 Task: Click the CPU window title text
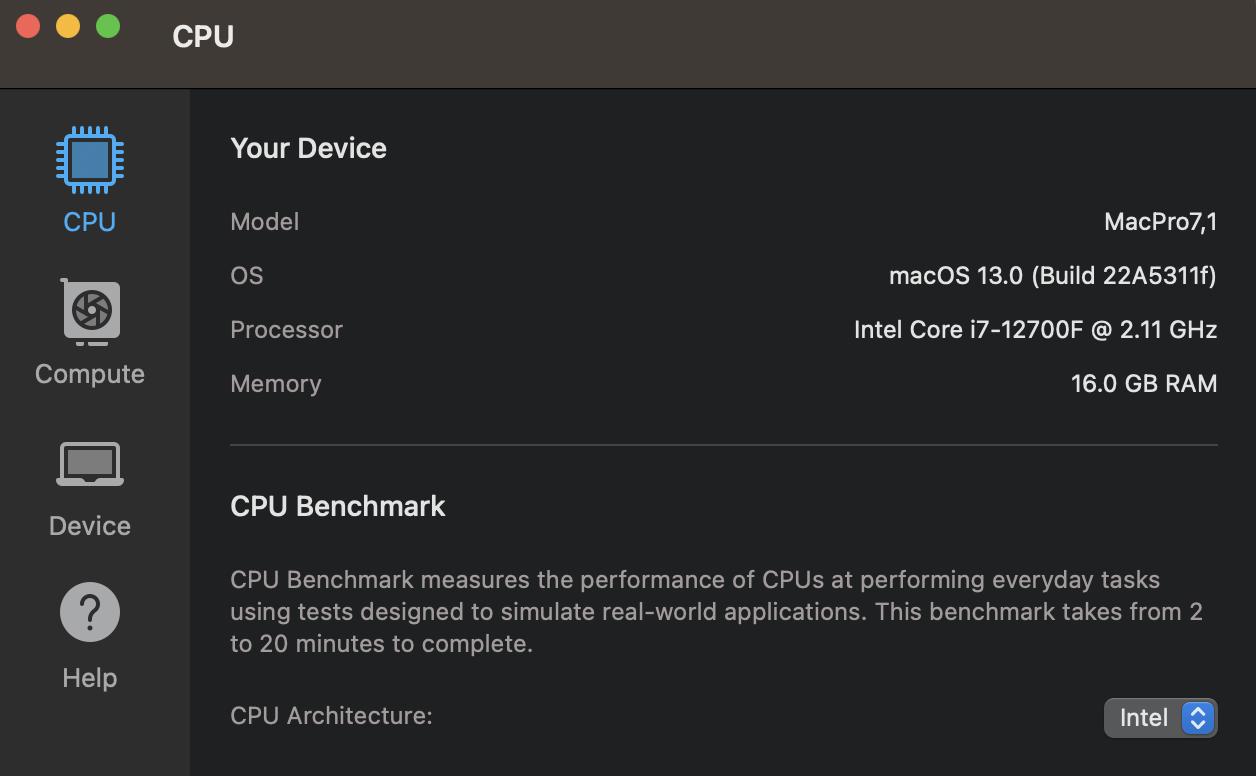coord(203,36)
